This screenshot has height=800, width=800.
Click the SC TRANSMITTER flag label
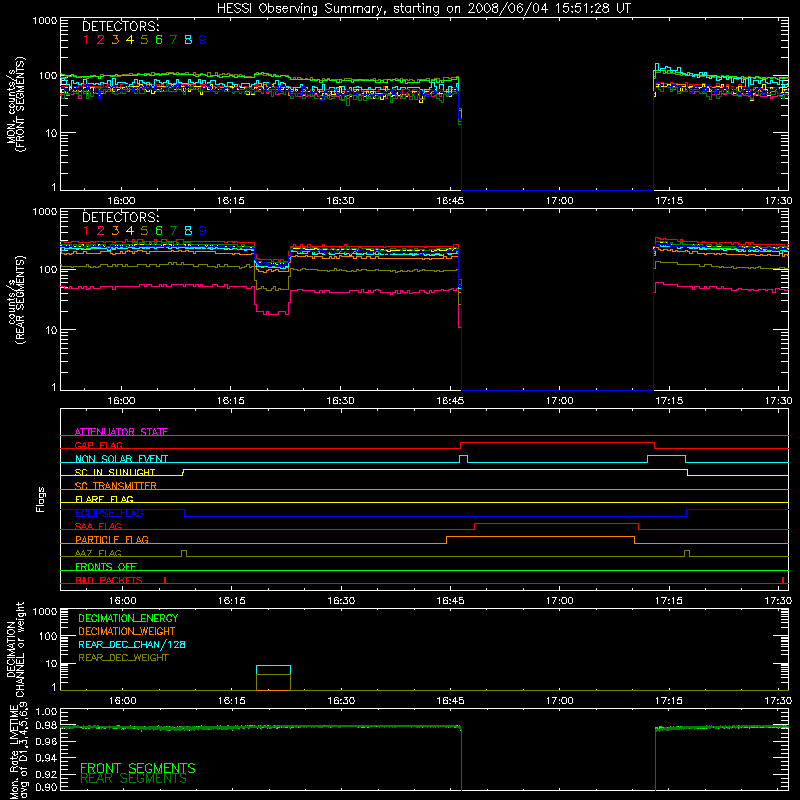click(x=116, y=486)
